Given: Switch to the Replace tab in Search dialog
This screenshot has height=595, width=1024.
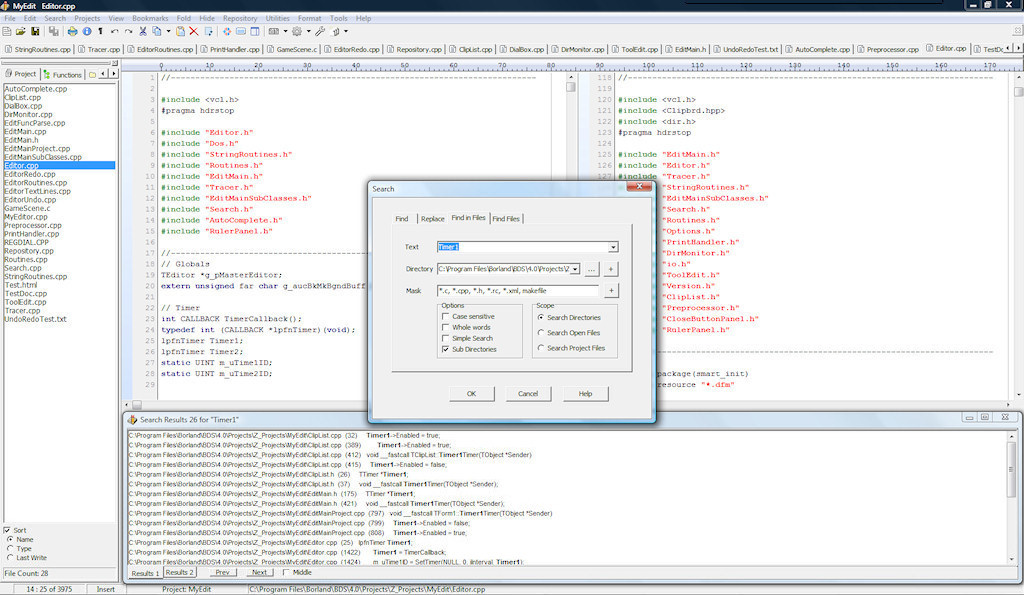Looking at the screenshot, I should coord(432,219).
